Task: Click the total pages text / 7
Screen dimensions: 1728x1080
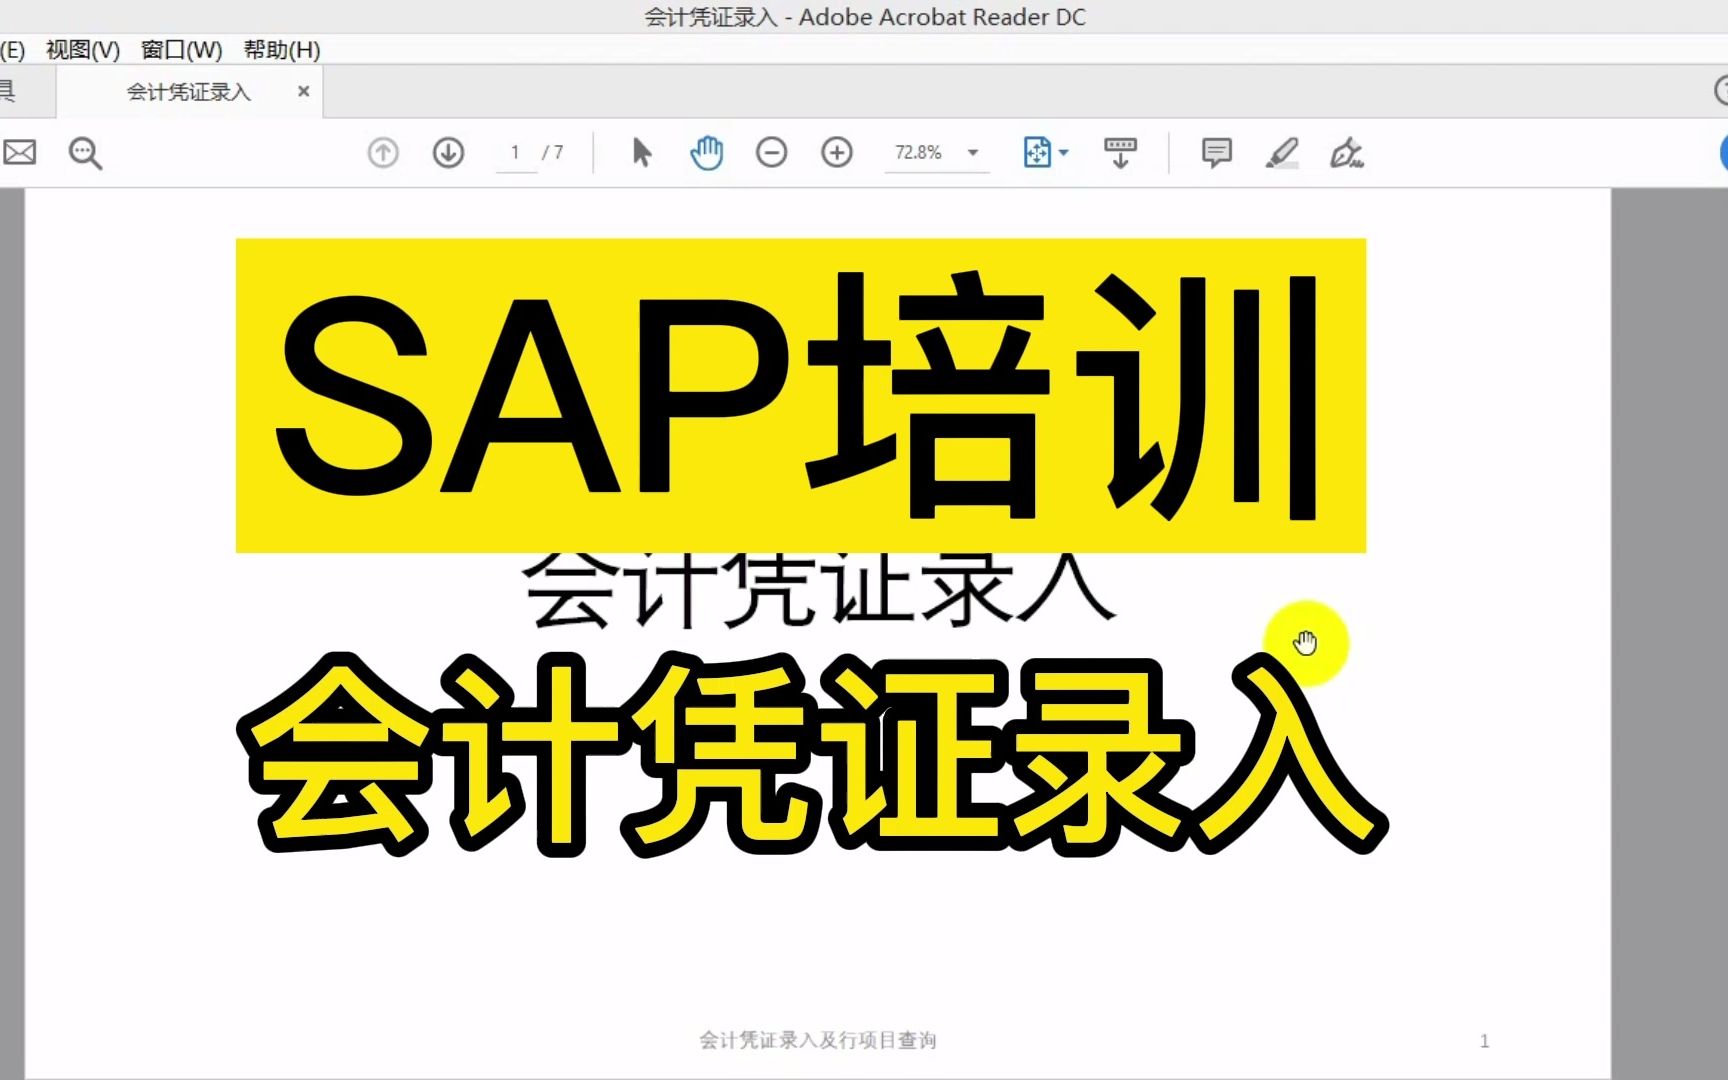Action: [553, 152]
